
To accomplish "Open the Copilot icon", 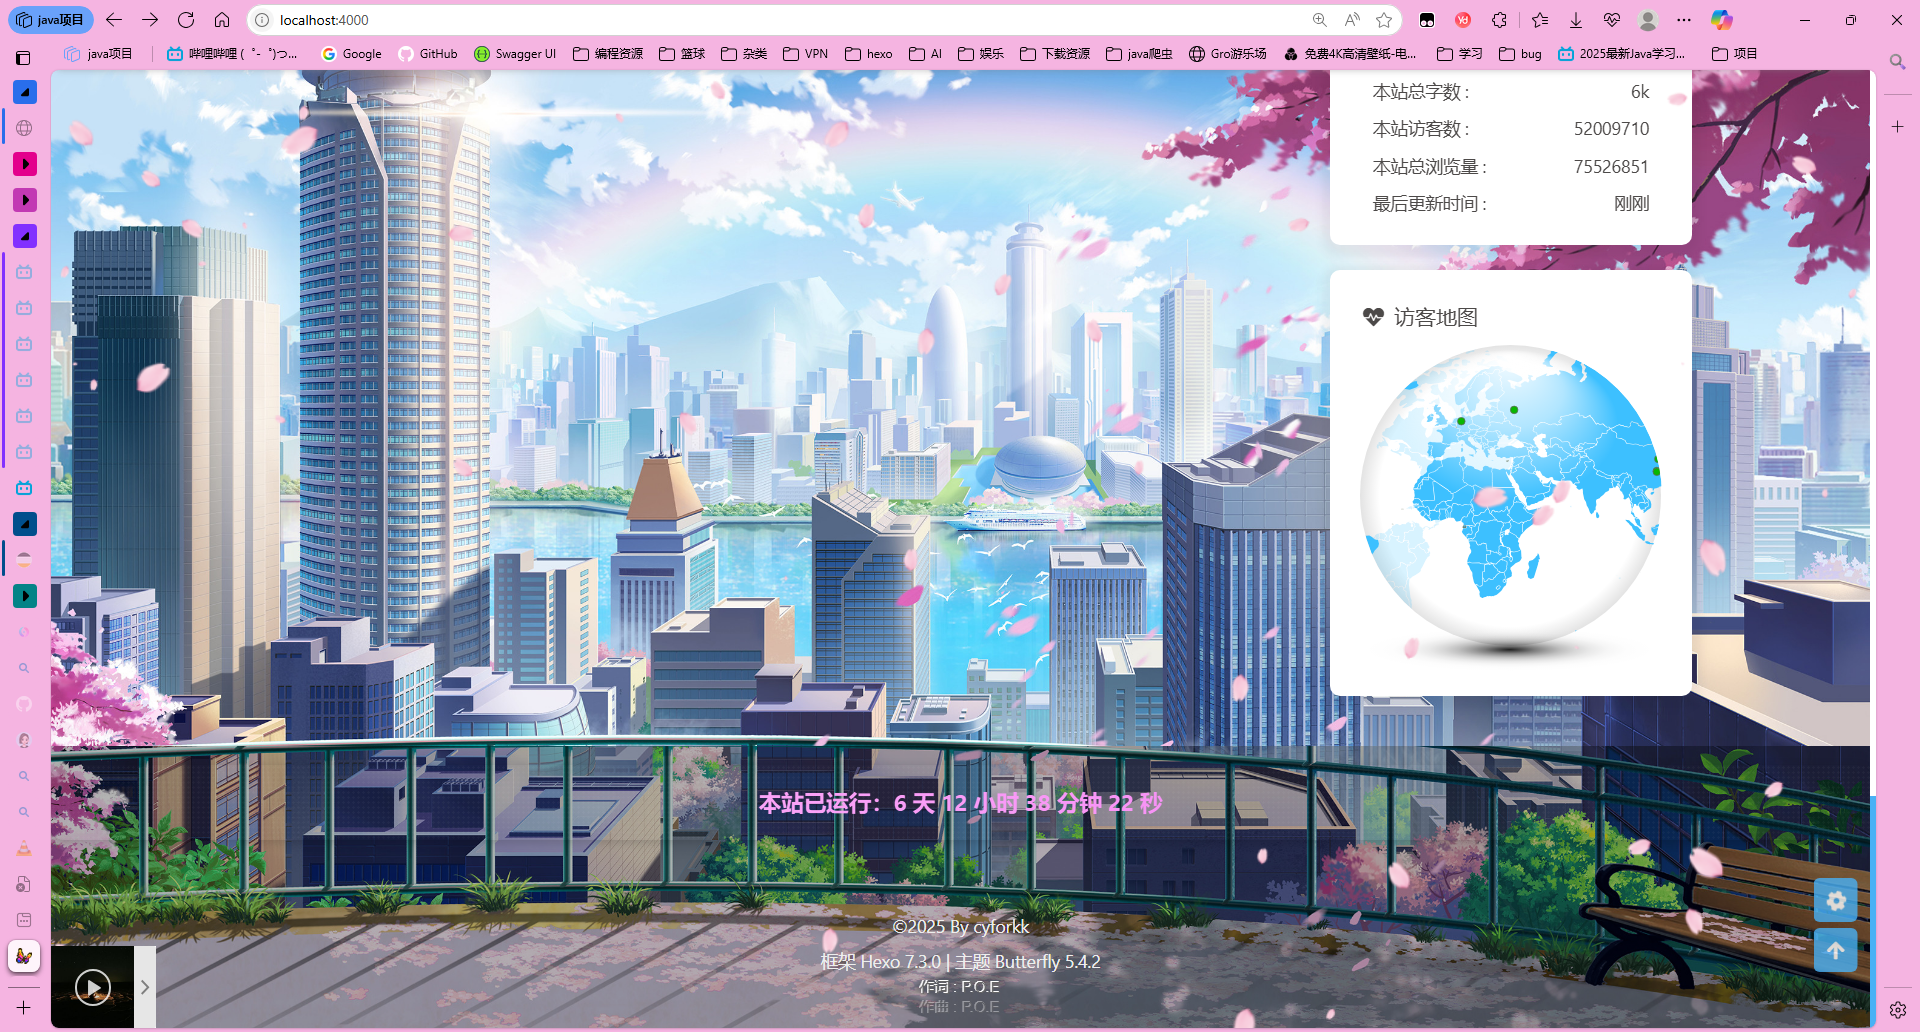I will click(1721, 20).
